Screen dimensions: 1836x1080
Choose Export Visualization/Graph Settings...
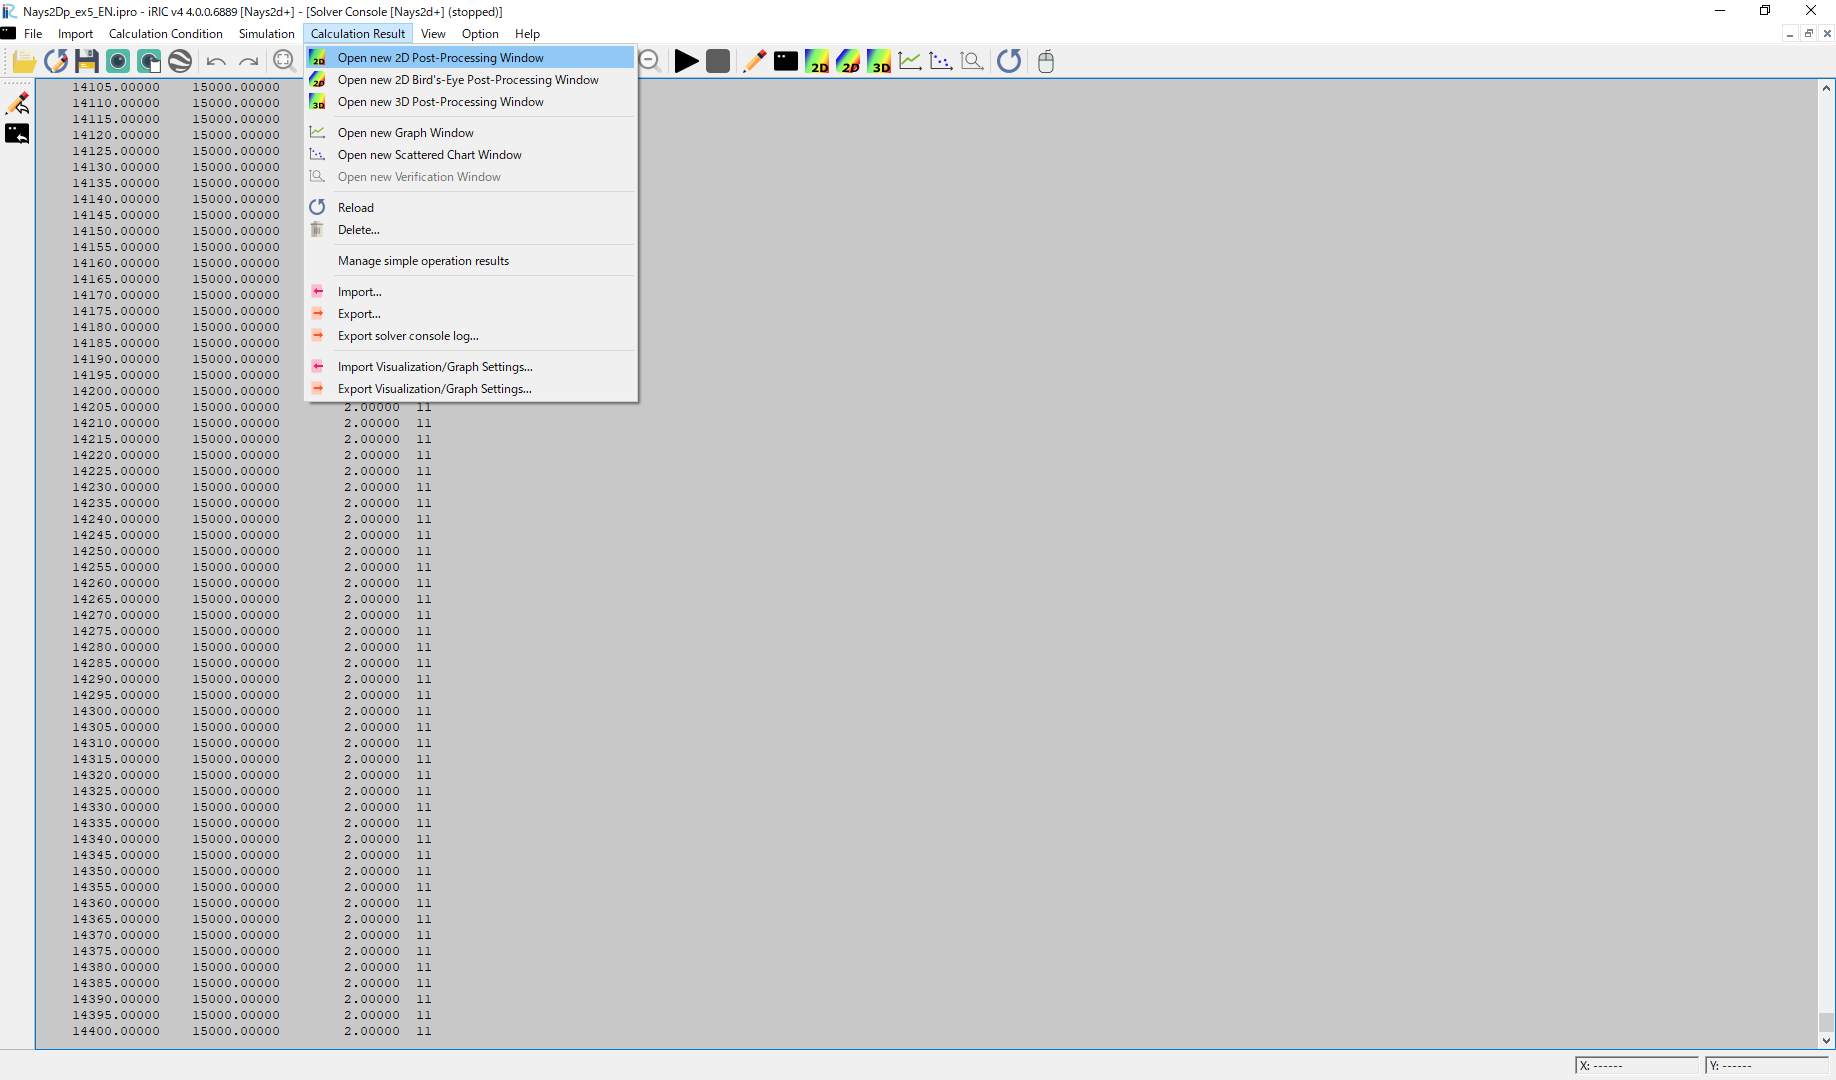tap(470, 389)
